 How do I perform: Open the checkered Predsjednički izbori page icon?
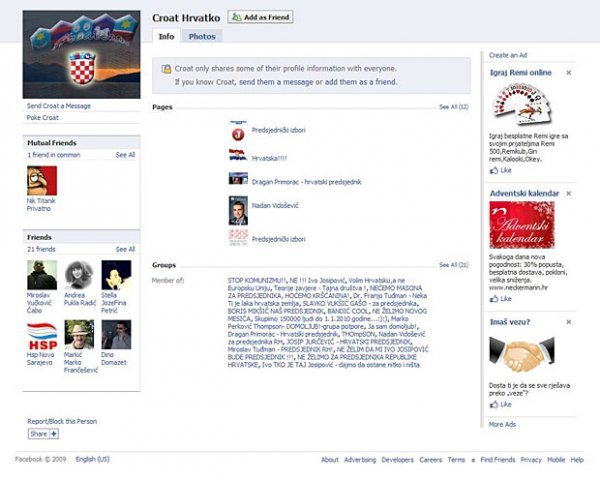[x=238, y=238]
